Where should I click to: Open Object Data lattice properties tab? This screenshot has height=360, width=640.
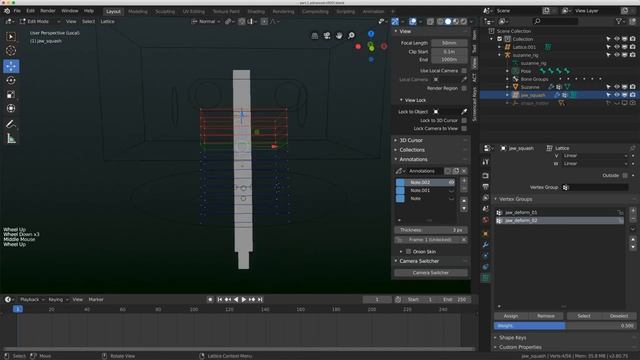coord(485,278)
